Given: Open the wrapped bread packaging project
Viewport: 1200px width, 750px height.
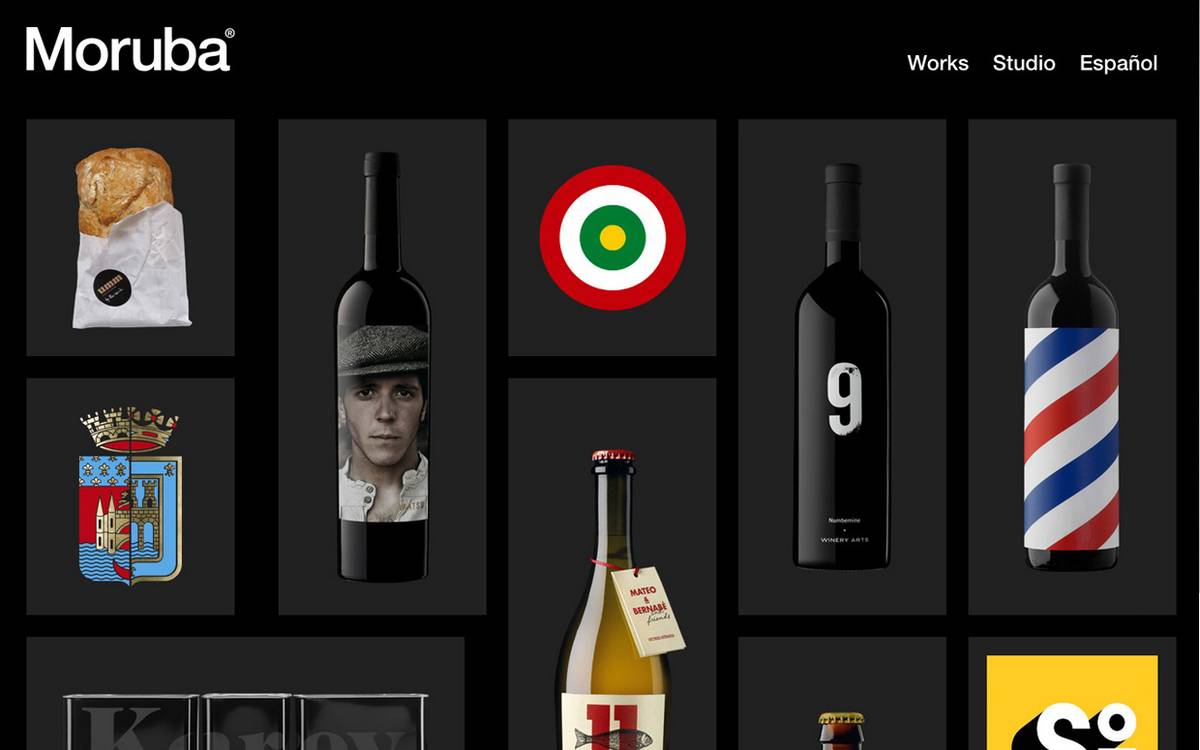Looking at the screenshot, I should (130, 238).
